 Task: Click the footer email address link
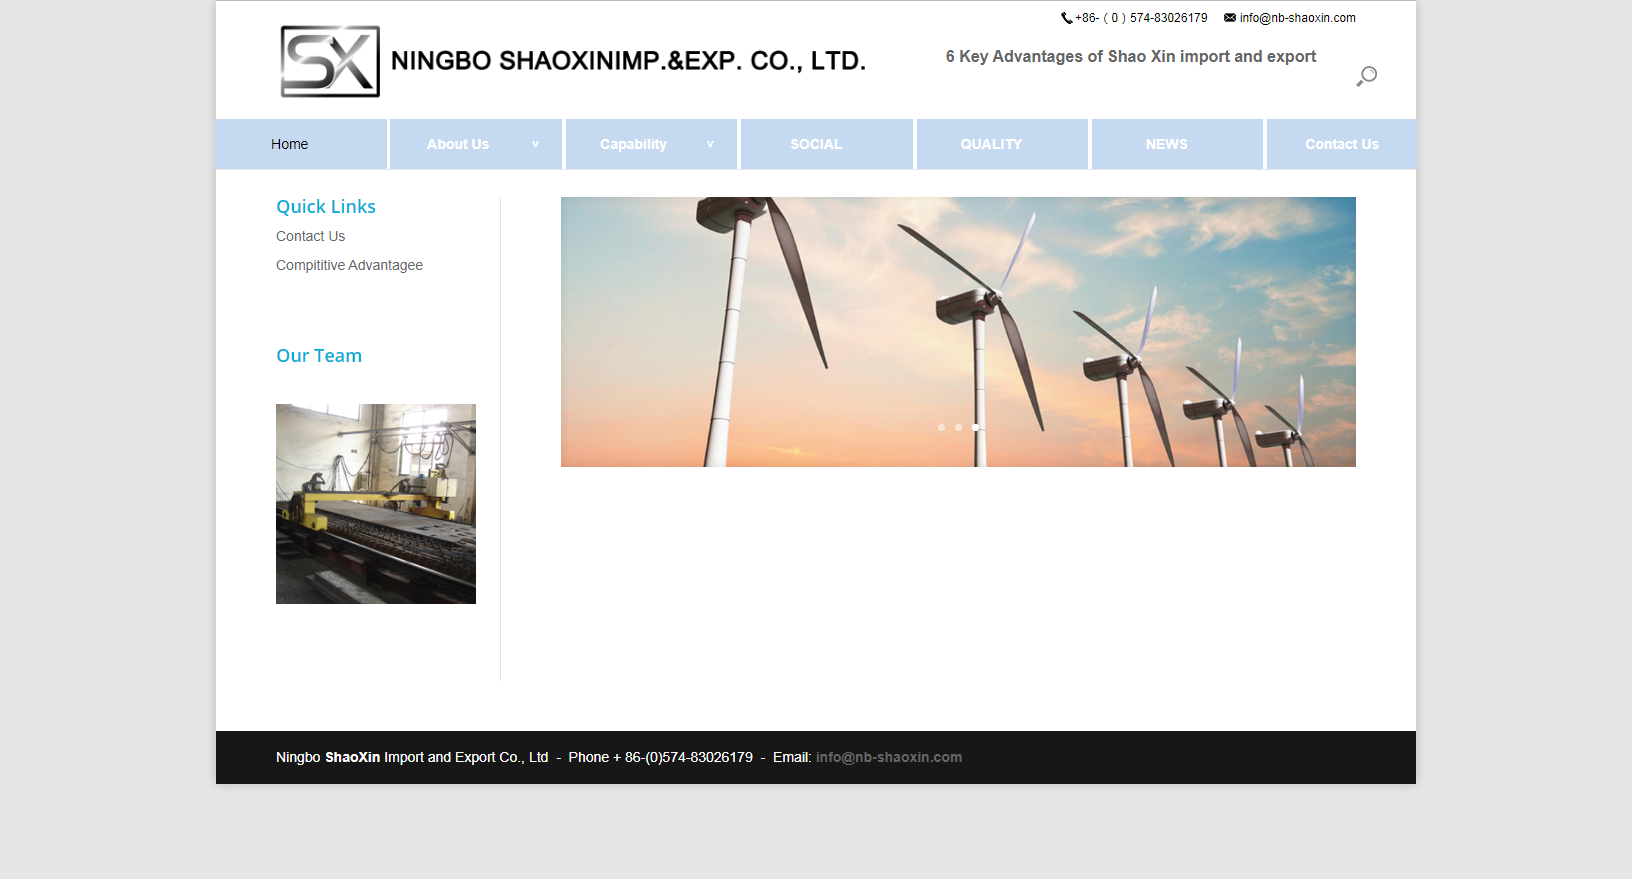[x=888, y=757]
